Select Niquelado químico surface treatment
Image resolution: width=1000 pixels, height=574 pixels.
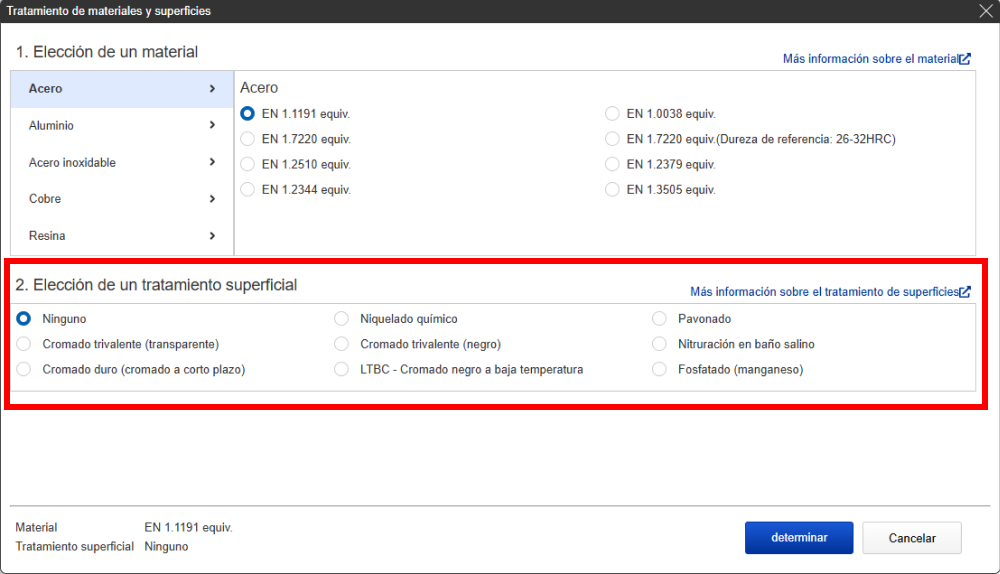click(341, 319)
